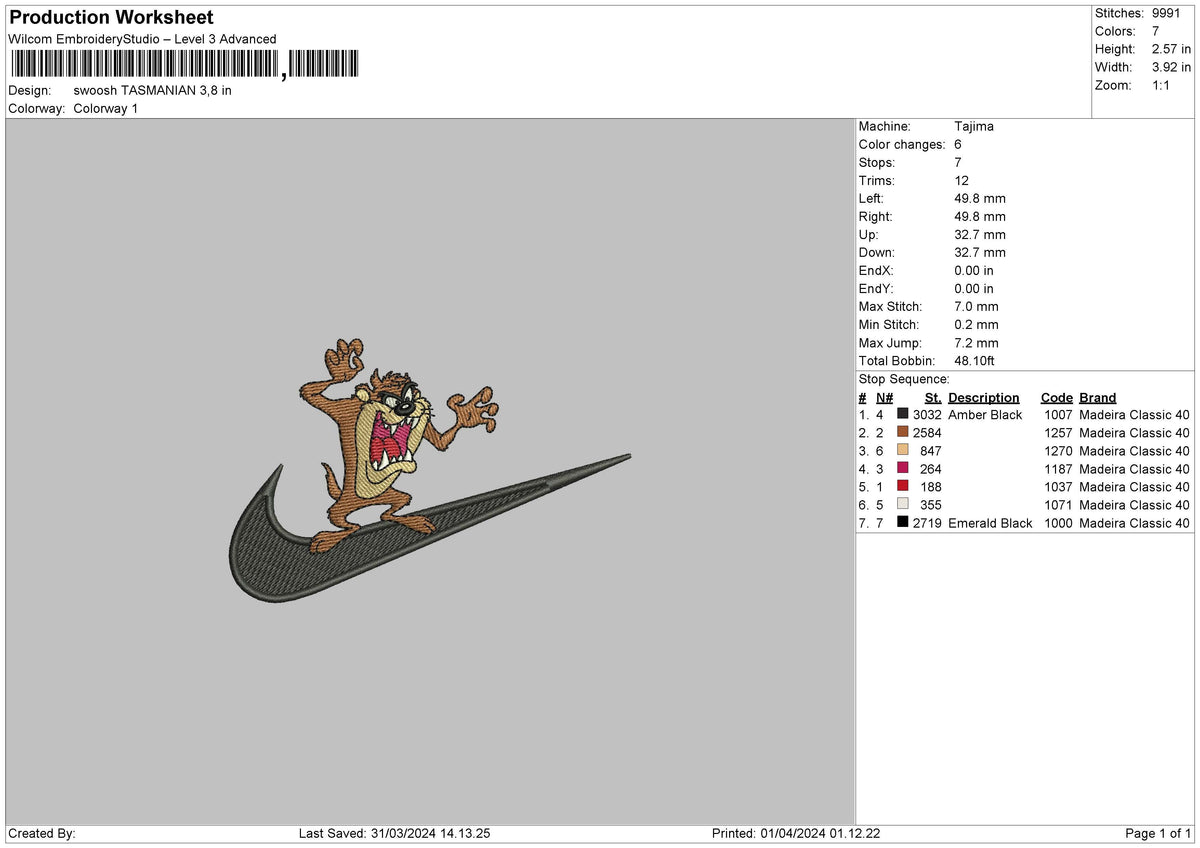1200x848 pixels.
Task: Click the Width value '3.92 in'
Action: [1171, 67]
